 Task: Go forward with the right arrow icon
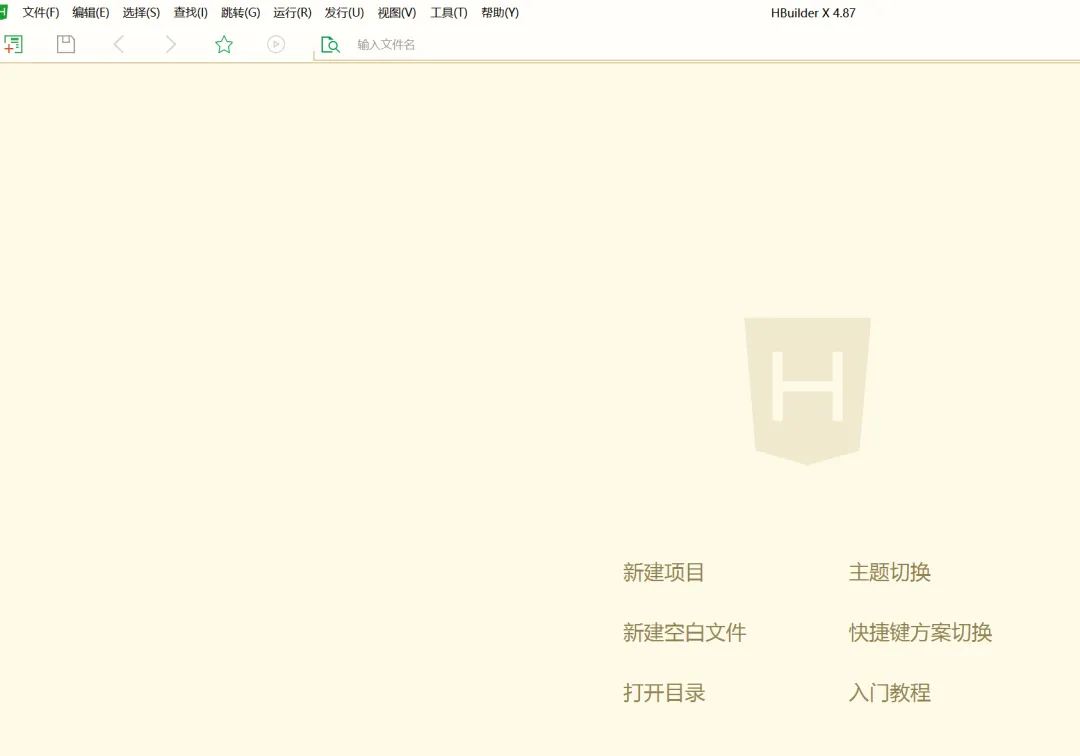(171, 45)
